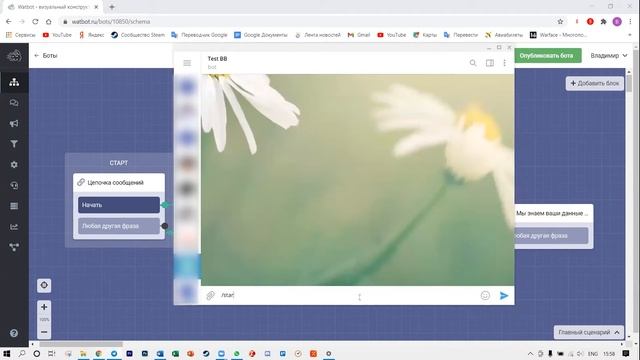Open the table/list sidebar icon
The height and width of the screenshot is (360, 640).
pyautogui.click(x=14, y=206)
